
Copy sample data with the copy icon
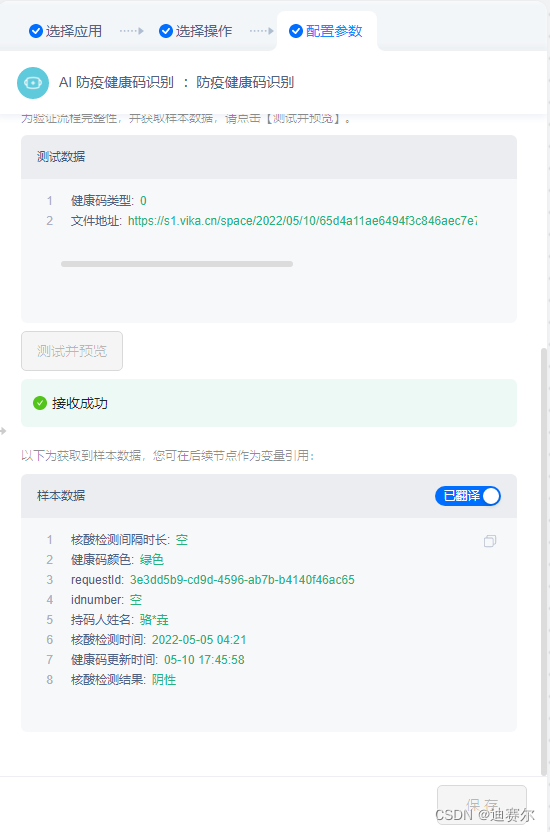[x=490, y=541]
